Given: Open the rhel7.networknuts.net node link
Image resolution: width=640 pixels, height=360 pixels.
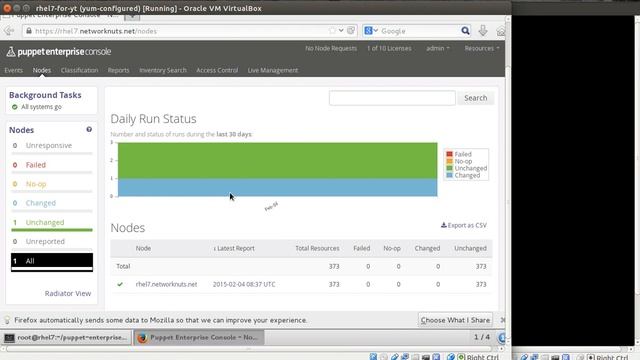Looking at the screenshot, I should (x=166, y=284).
